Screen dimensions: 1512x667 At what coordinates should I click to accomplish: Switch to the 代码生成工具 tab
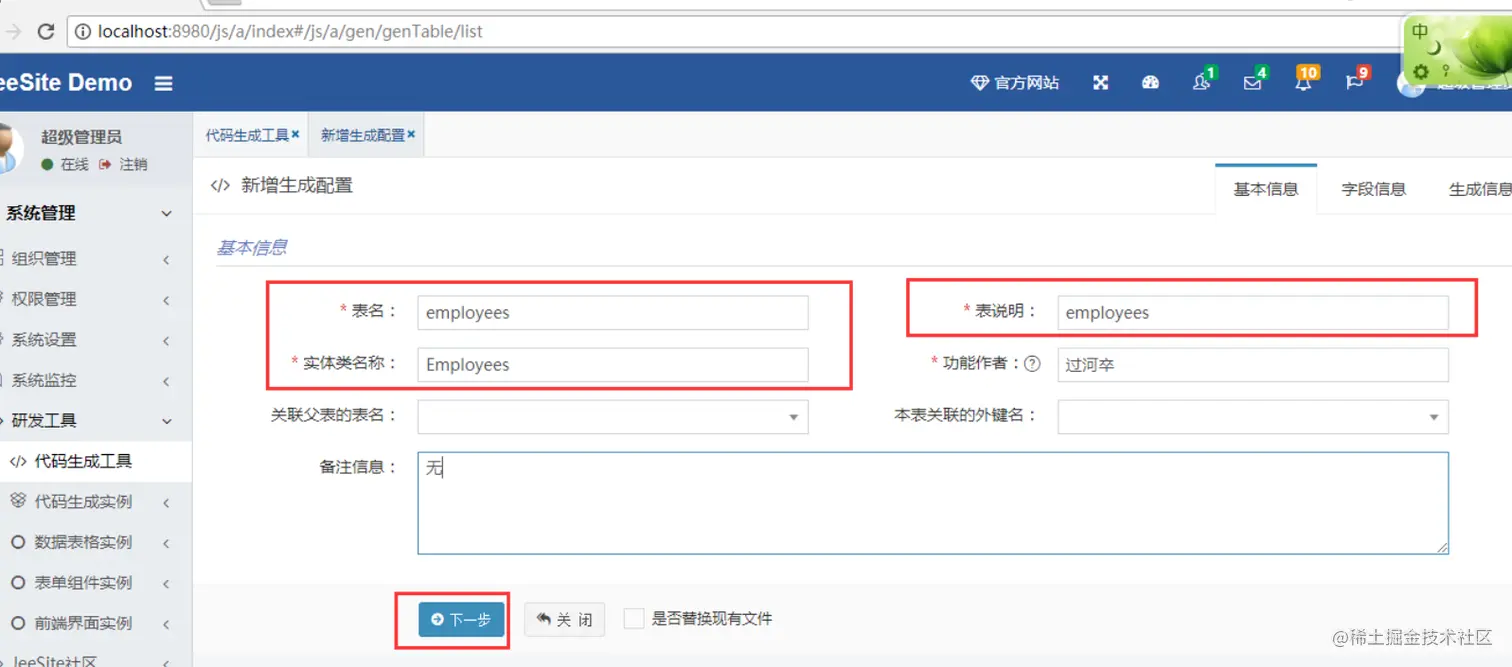coord(247,135)
